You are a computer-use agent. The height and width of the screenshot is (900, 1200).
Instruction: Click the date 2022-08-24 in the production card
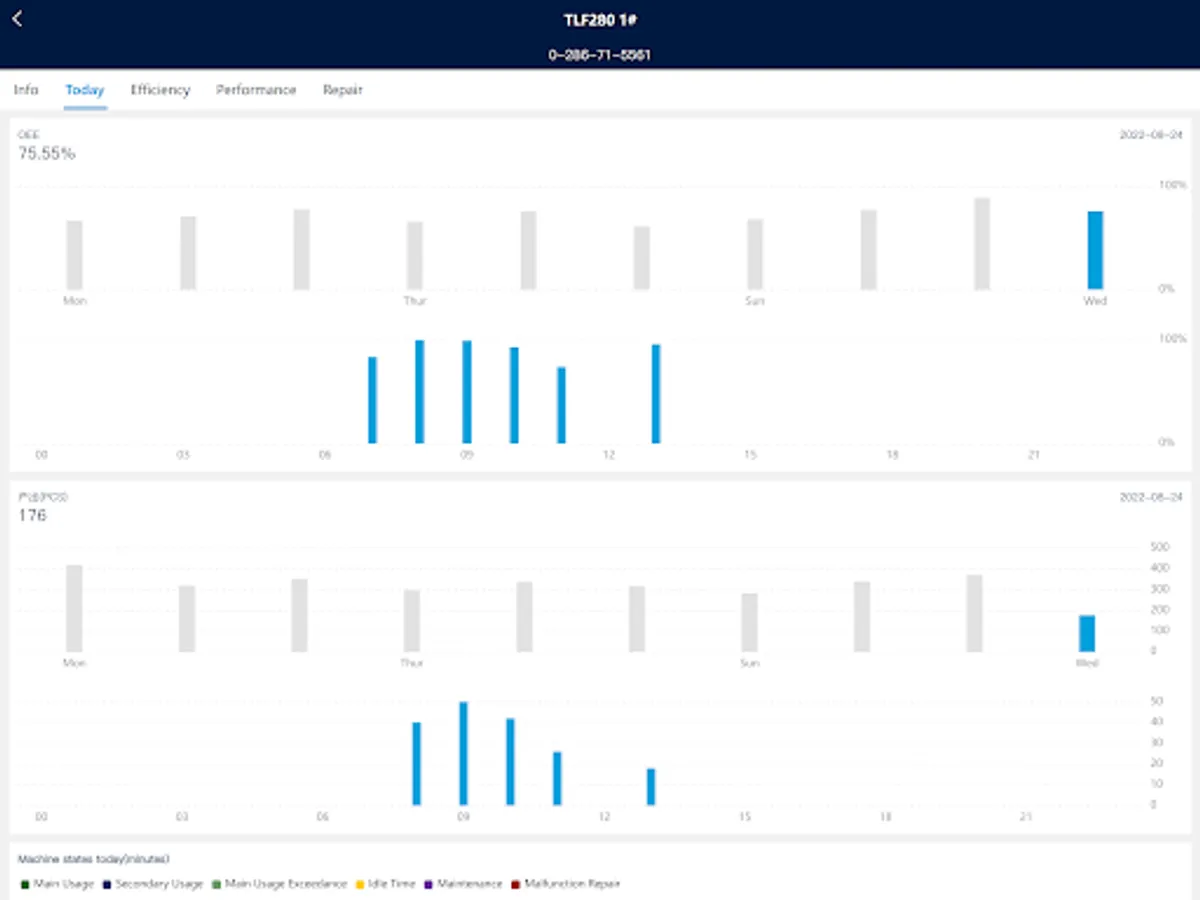(1153, 496)
